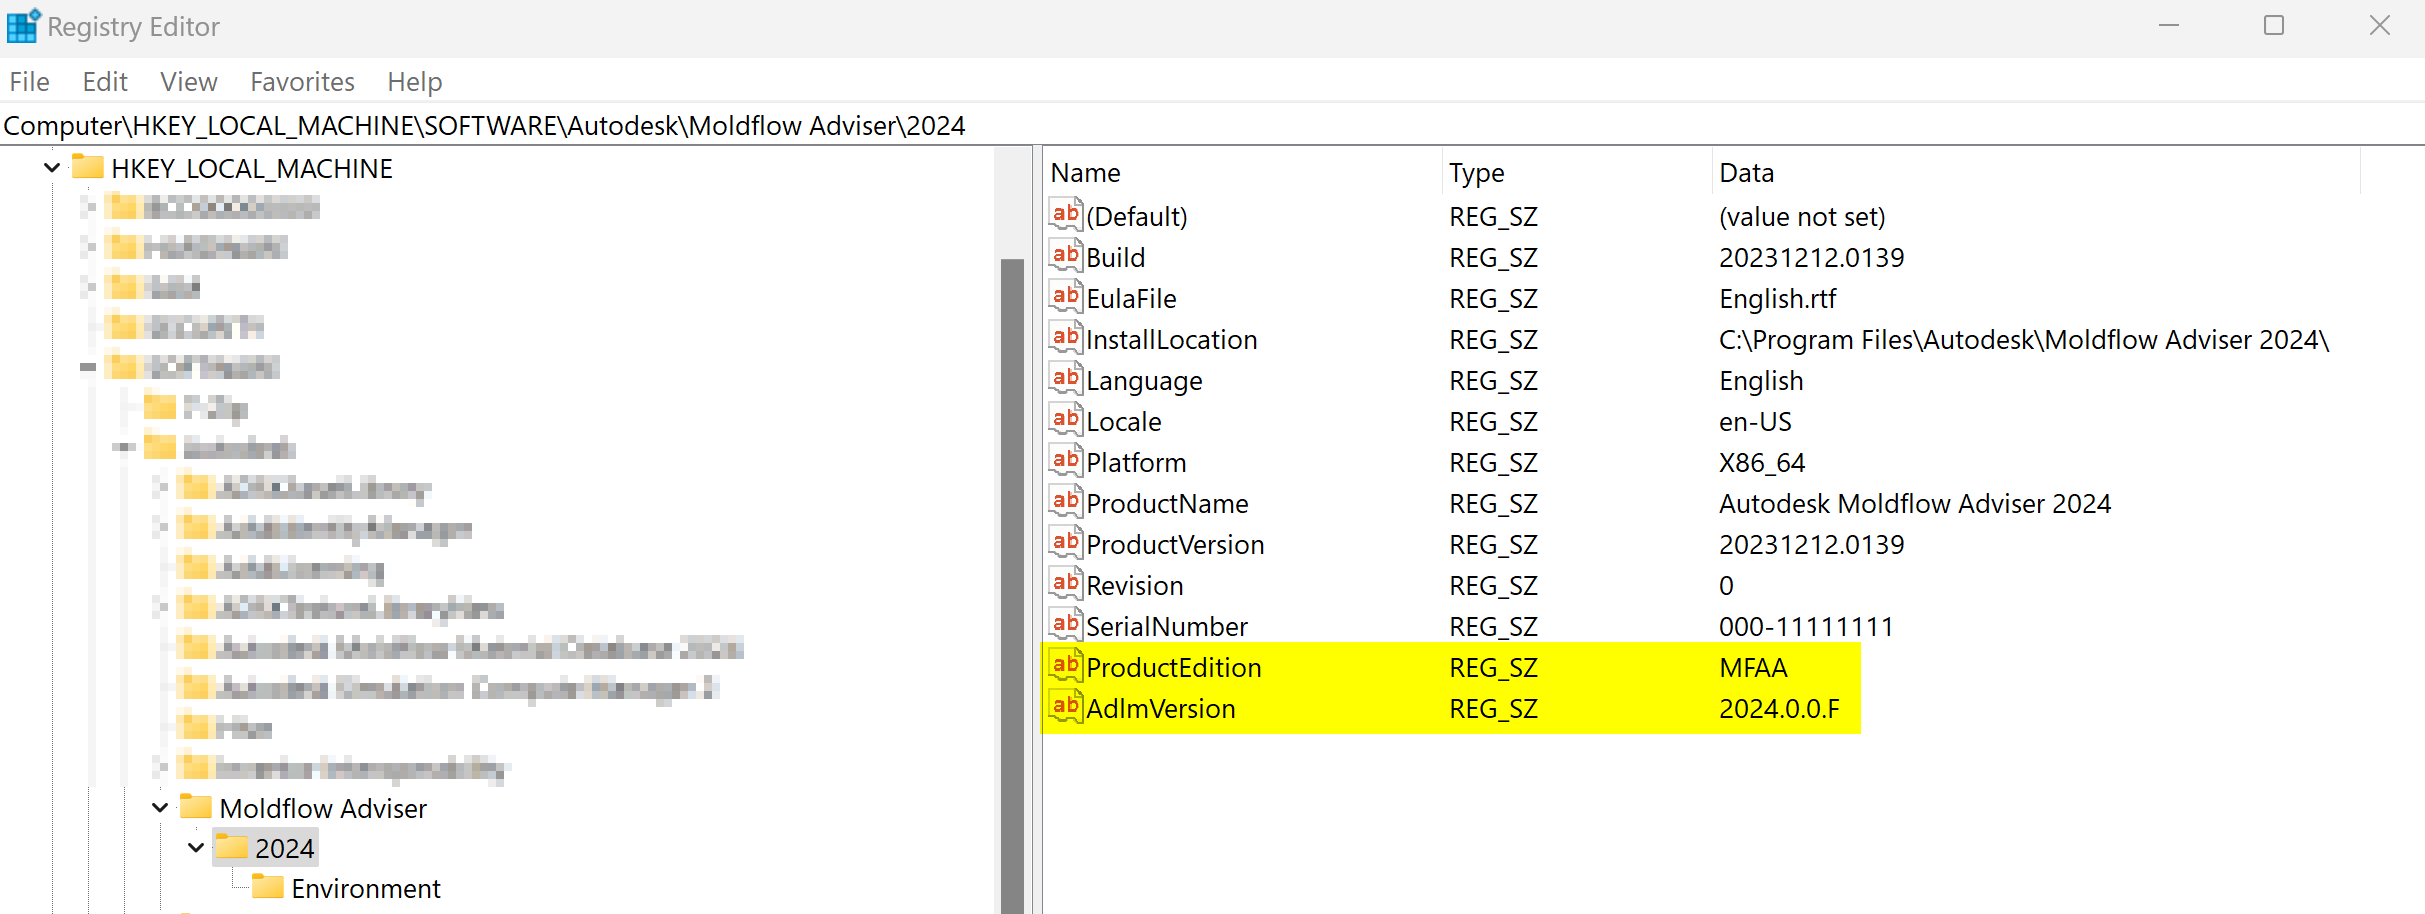
Task: Click the ProductVersion value string icon
Action: (1066, 542)
